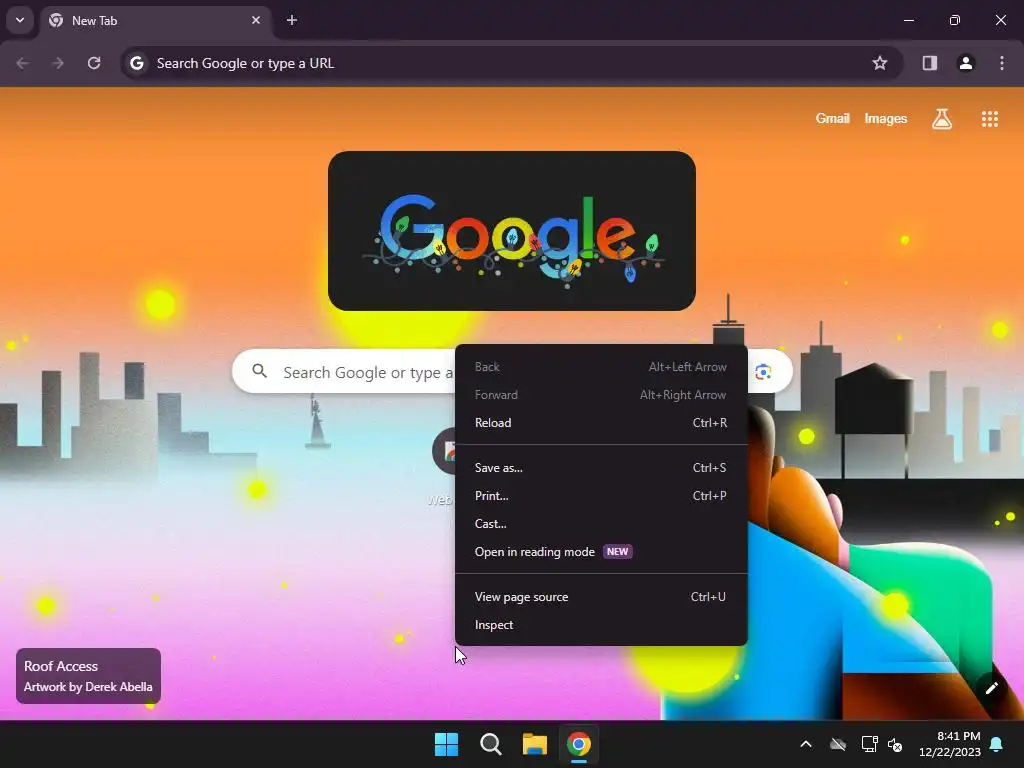Open the Roof Access artwork credit

pyautogui.click(x=88, y=676)
